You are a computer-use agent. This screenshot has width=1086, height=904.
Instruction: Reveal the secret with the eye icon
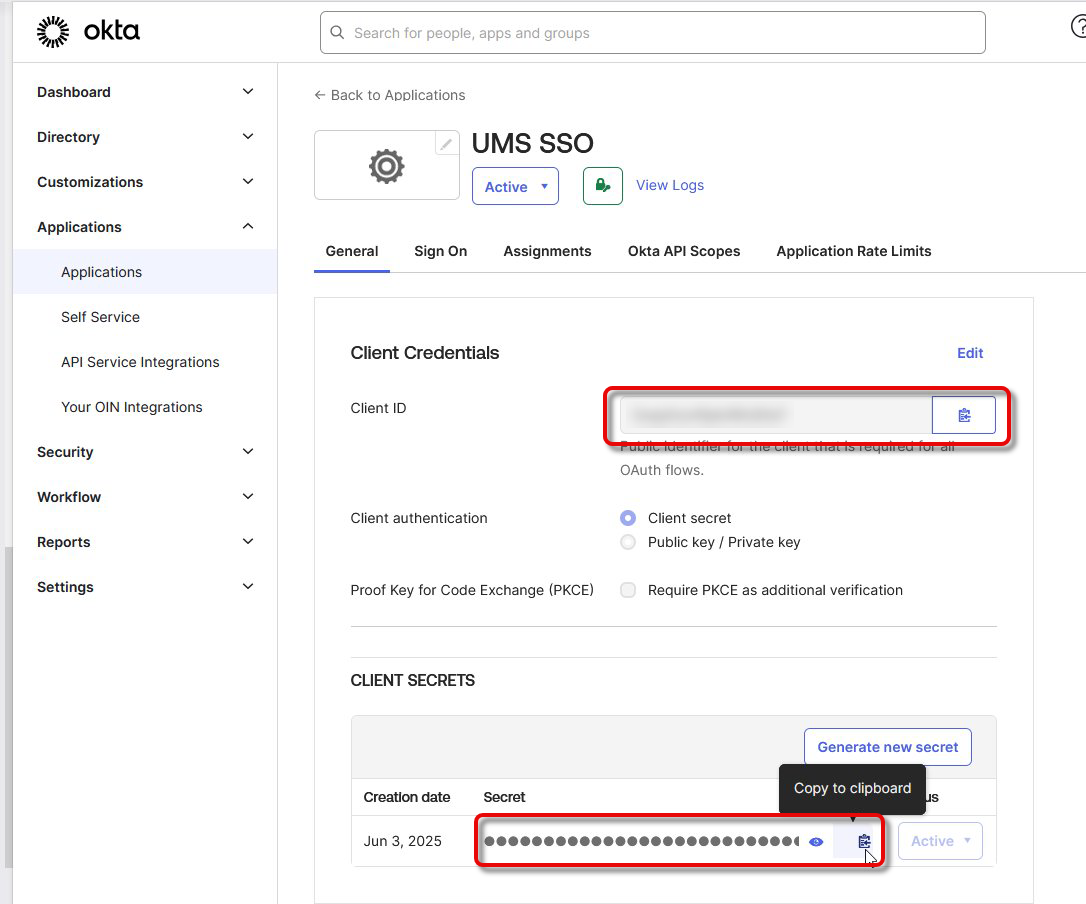click(816, 842)
